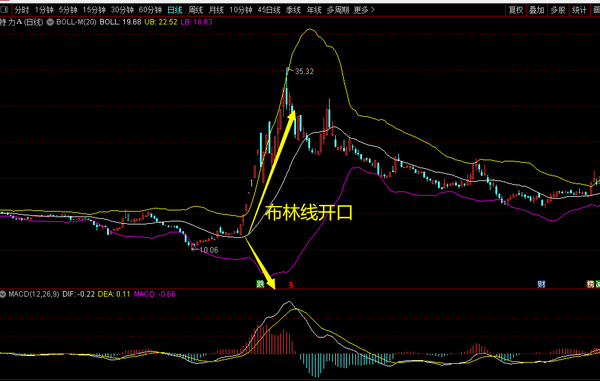Expand the 更多 periods menu
Image resolution: width=600 pixels, height=381 pixels.
pyautogui.click(x=364, y=10)
